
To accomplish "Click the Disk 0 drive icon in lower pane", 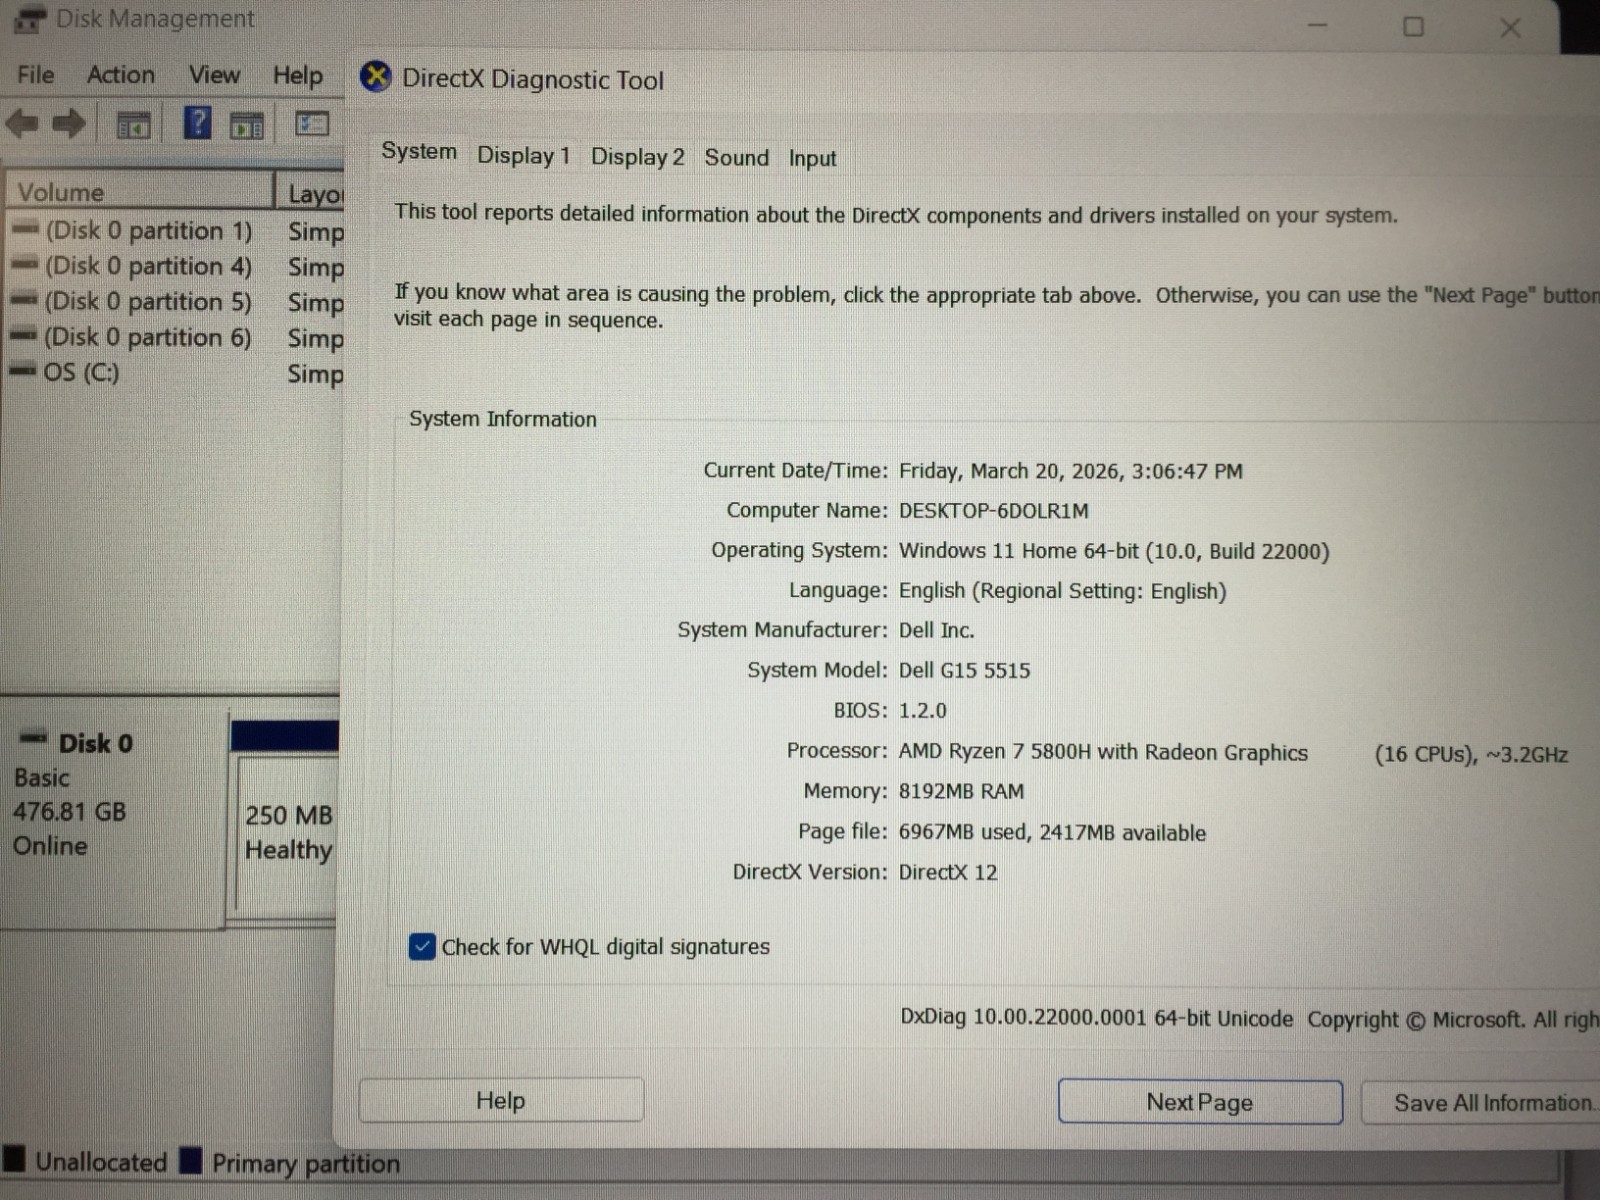I will pos(33,738).
